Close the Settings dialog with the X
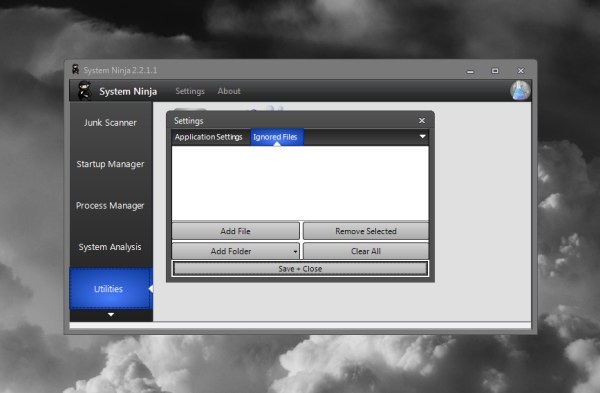600x393 pixels. [x=422, y=121]
